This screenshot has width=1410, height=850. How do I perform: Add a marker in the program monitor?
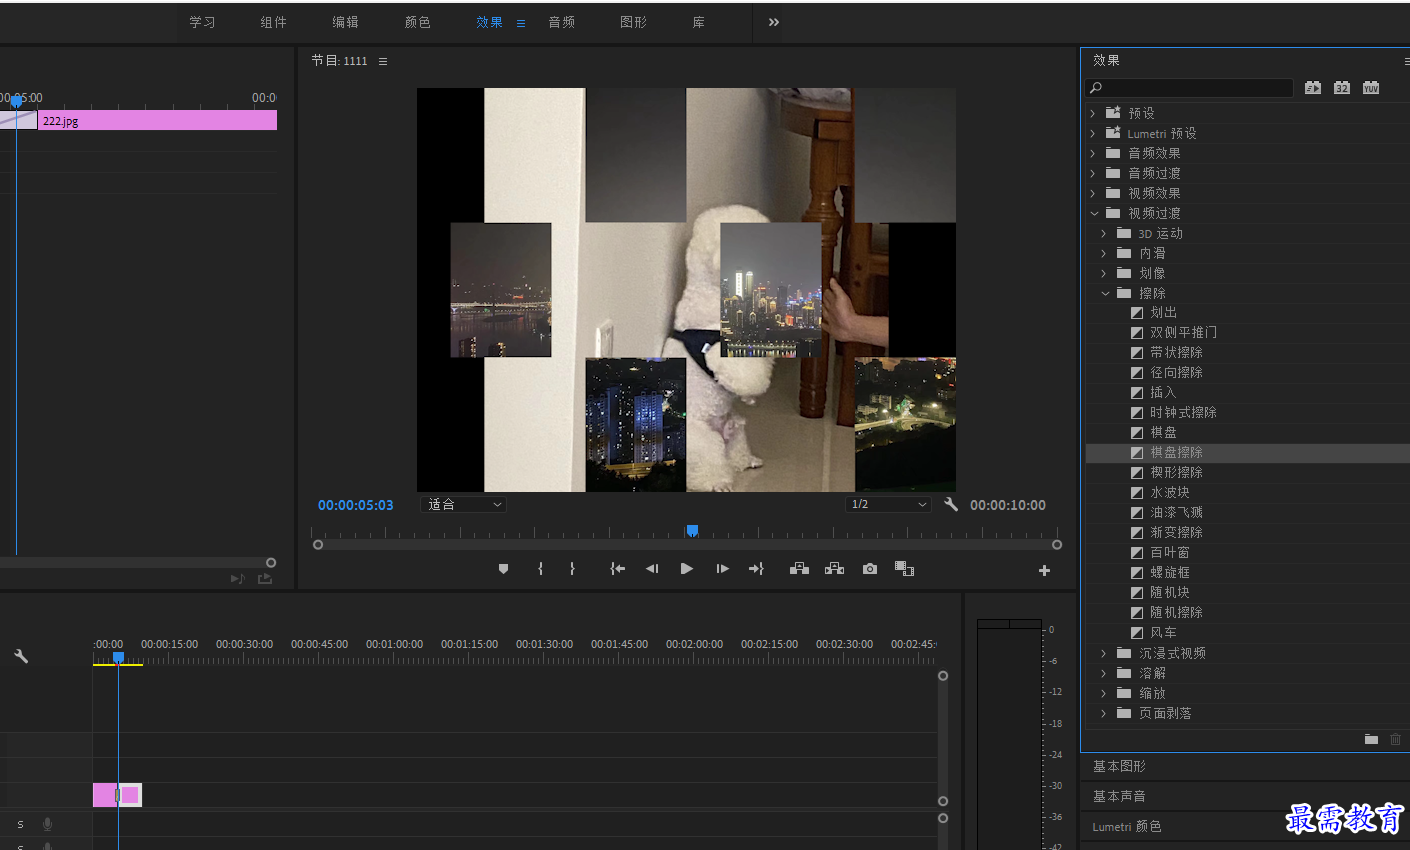coord(503,569)
